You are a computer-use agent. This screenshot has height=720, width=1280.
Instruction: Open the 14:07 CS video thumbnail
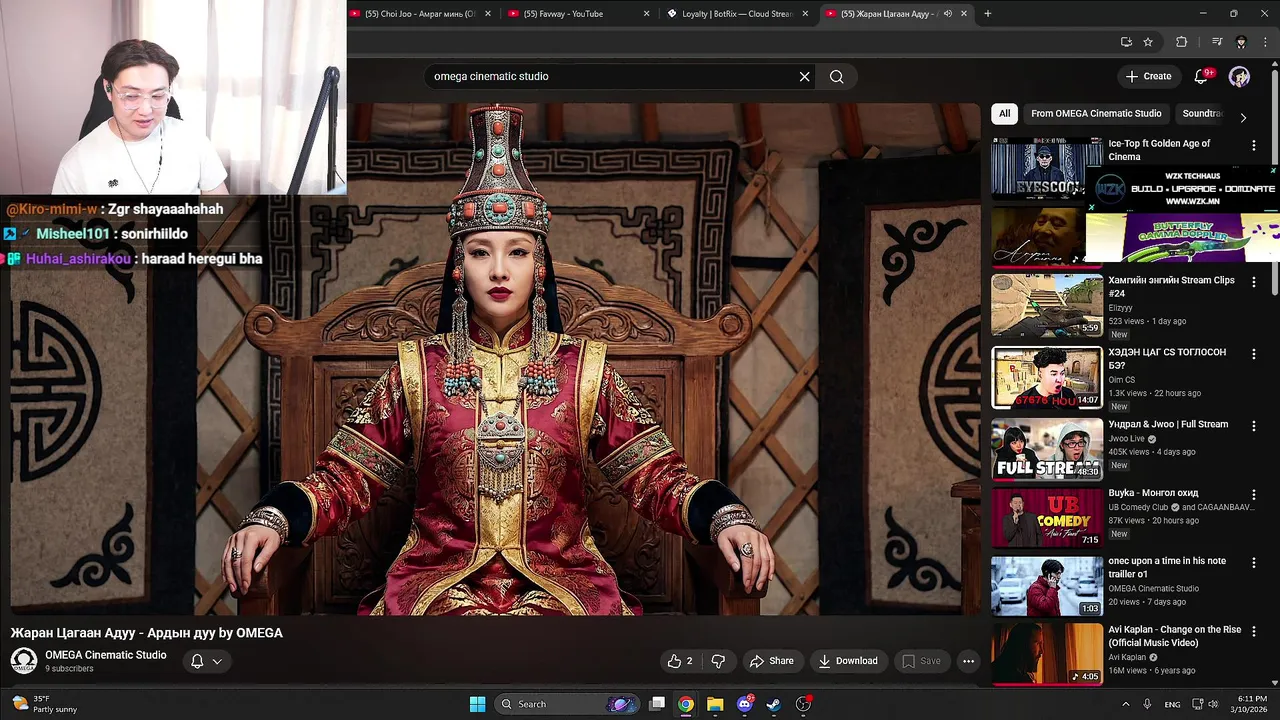point(1047,378)
